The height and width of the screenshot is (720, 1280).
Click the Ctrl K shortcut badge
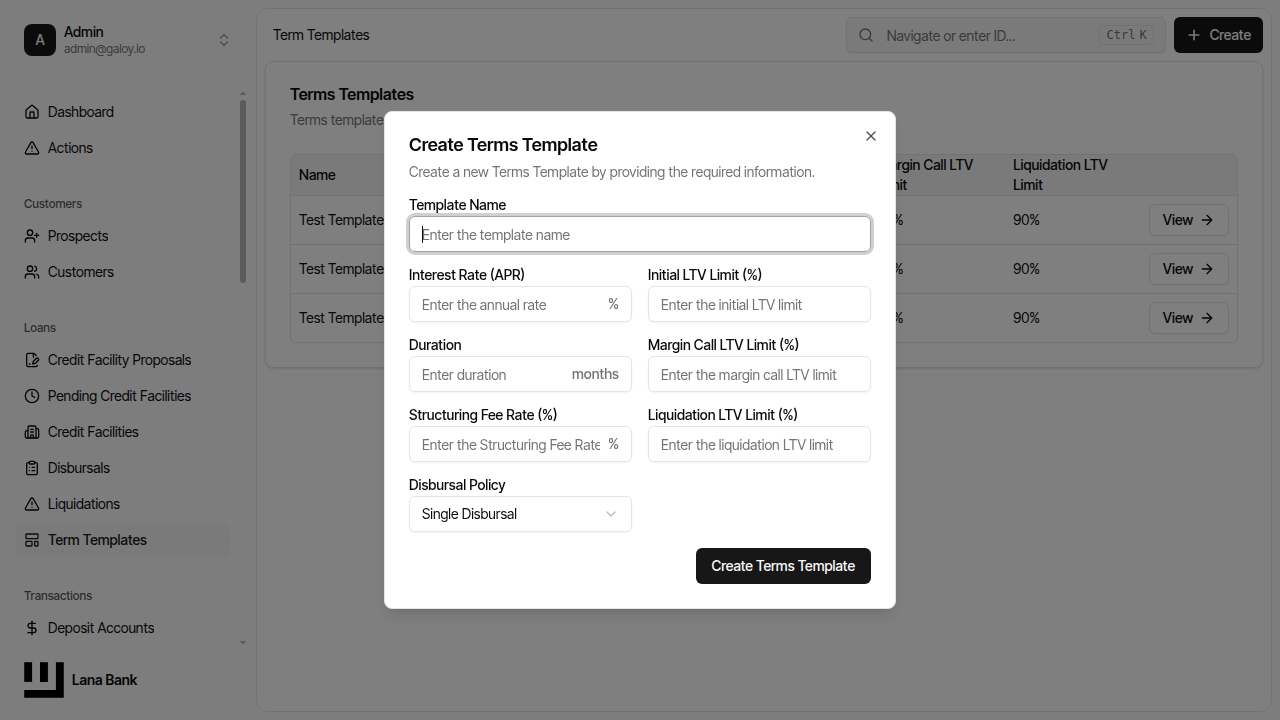pos(1126,35)
